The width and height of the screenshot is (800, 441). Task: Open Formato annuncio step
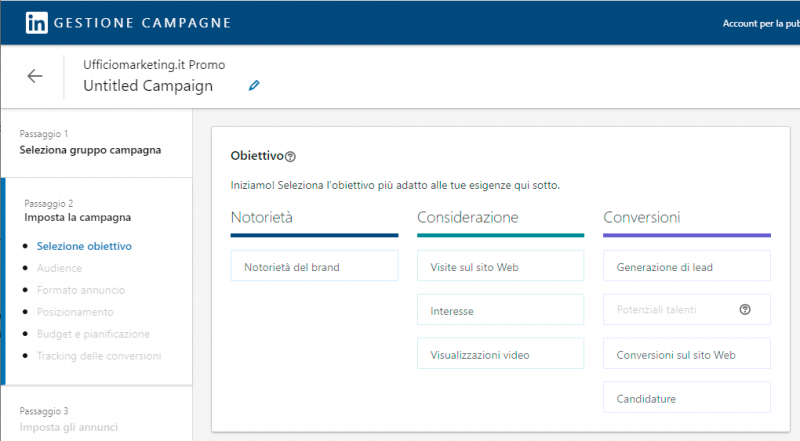[80, 290]
